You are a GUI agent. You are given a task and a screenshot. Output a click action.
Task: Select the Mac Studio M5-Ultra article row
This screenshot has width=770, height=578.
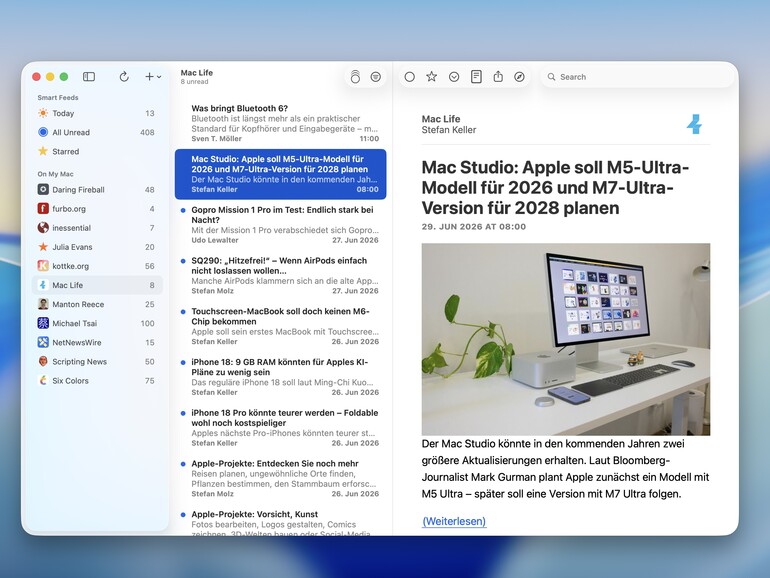[x=280, y=174]
